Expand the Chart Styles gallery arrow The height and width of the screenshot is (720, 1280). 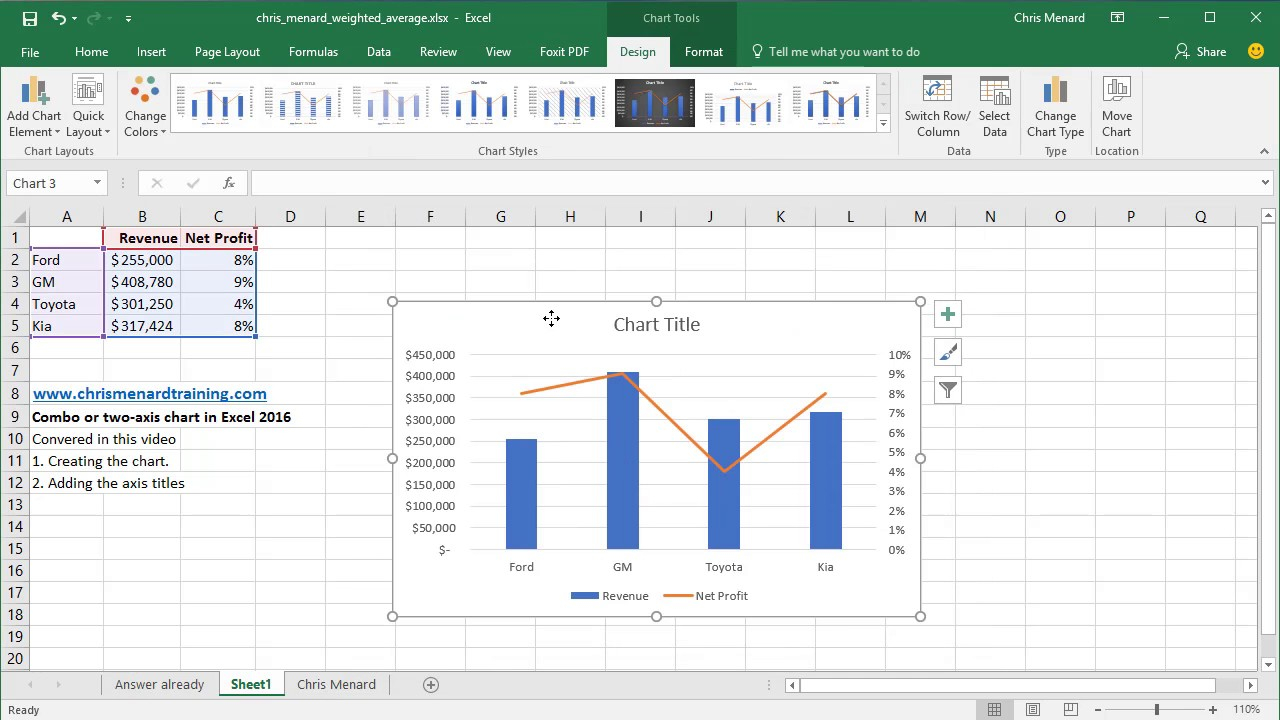(882, 123)
